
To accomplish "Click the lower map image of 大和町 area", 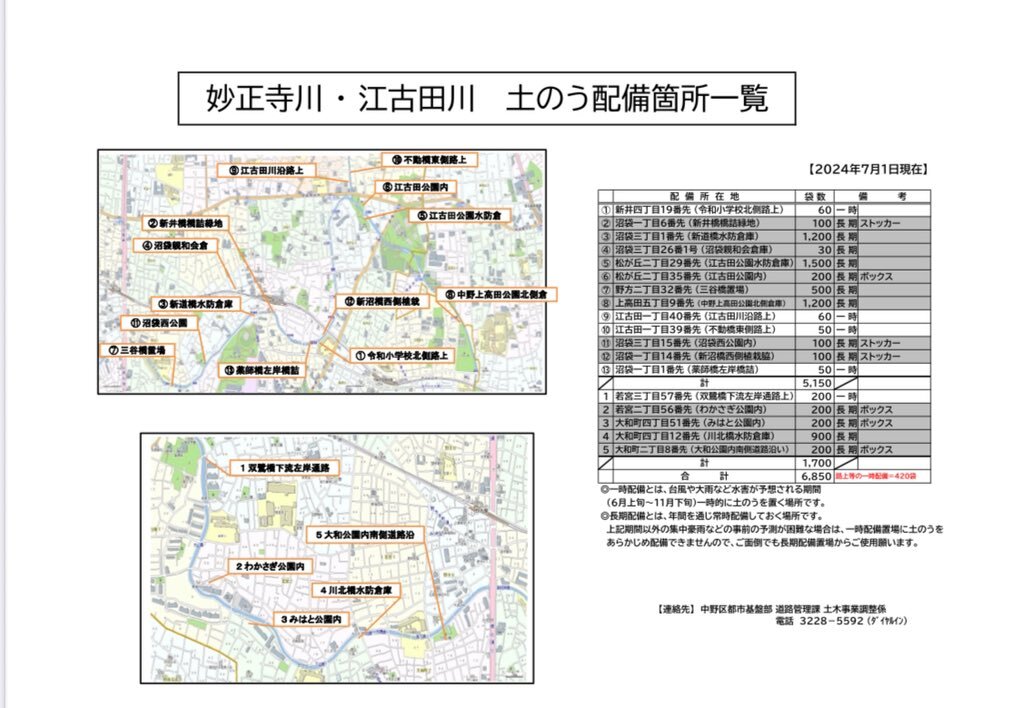I will [337, 558].
